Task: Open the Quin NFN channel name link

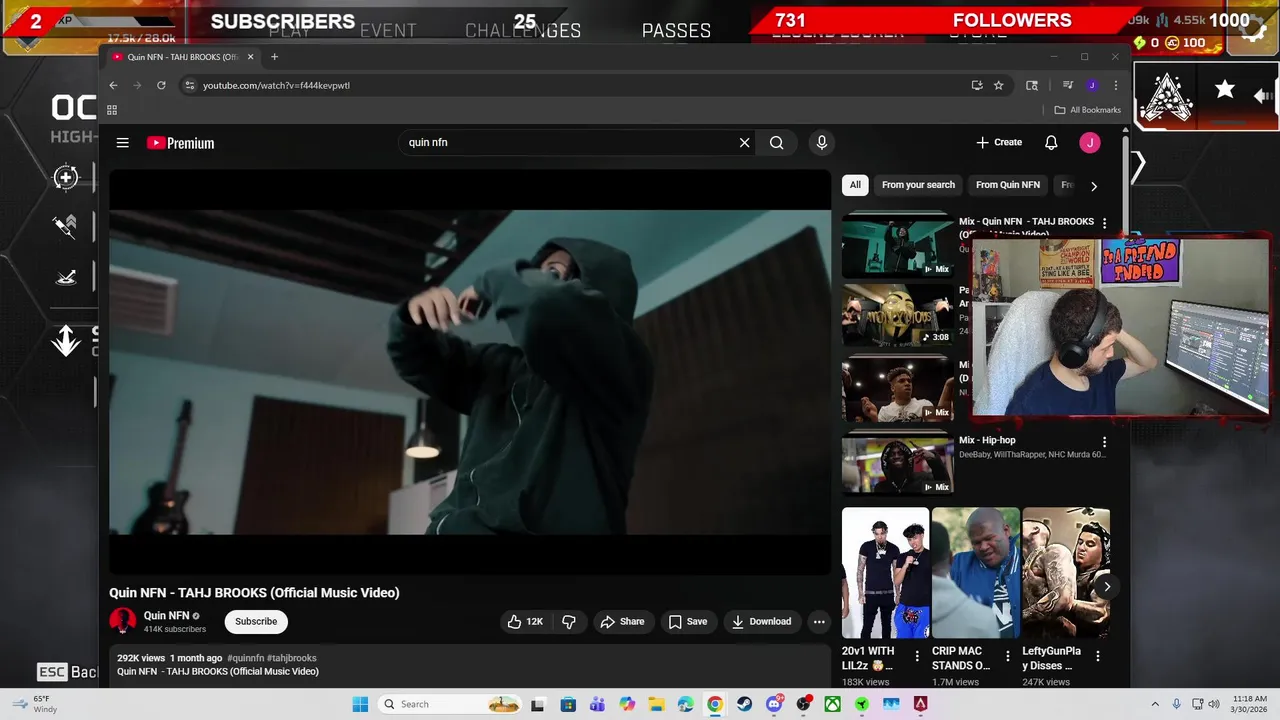Action: coord(166,616)
